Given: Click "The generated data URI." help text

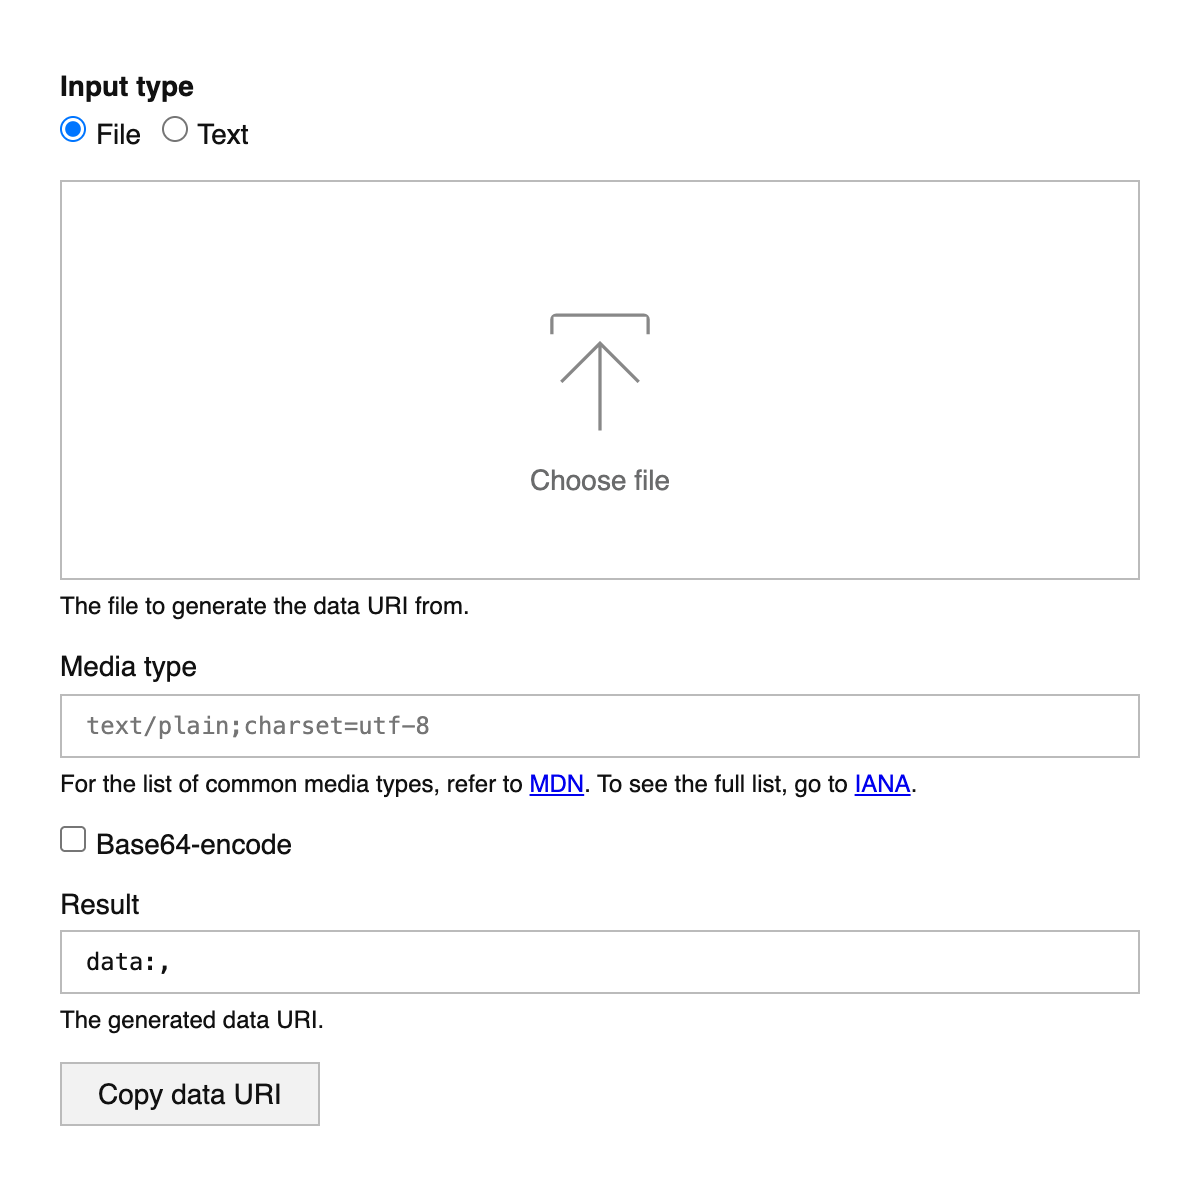Looking at the screenshot, I should coord(192,1020).
